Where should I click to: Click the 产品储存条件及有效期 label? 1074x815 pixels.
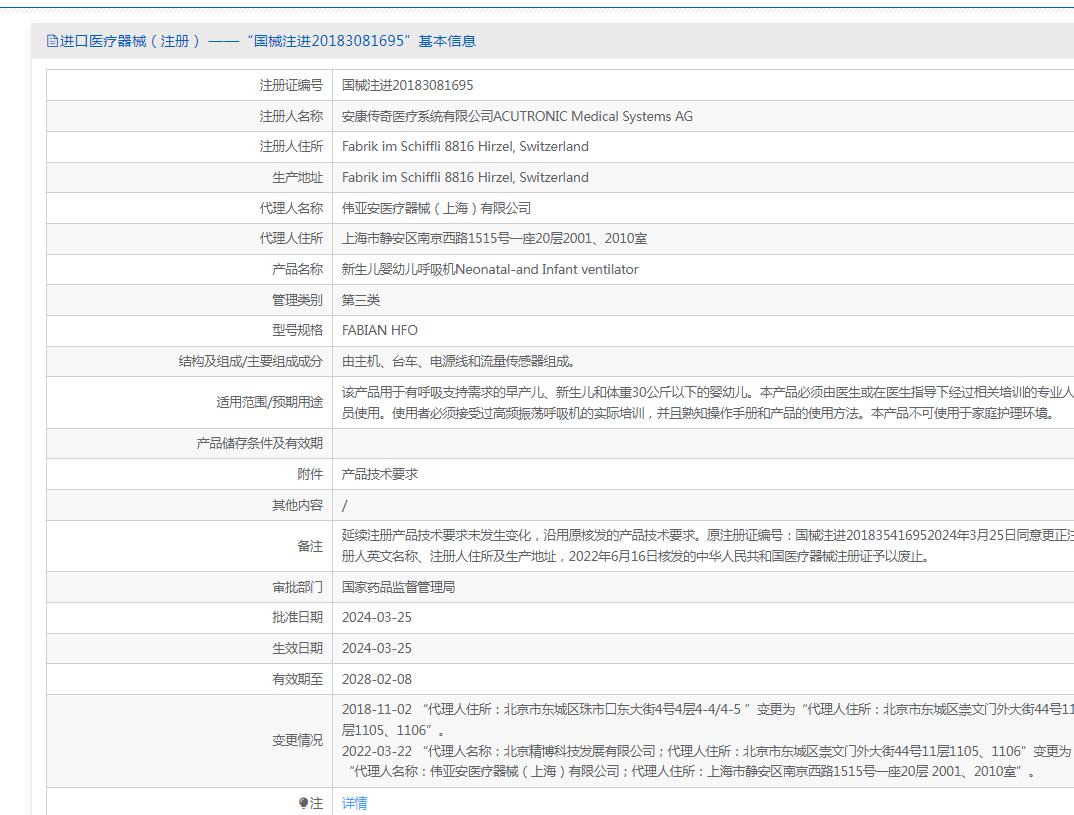pos(260,443)
